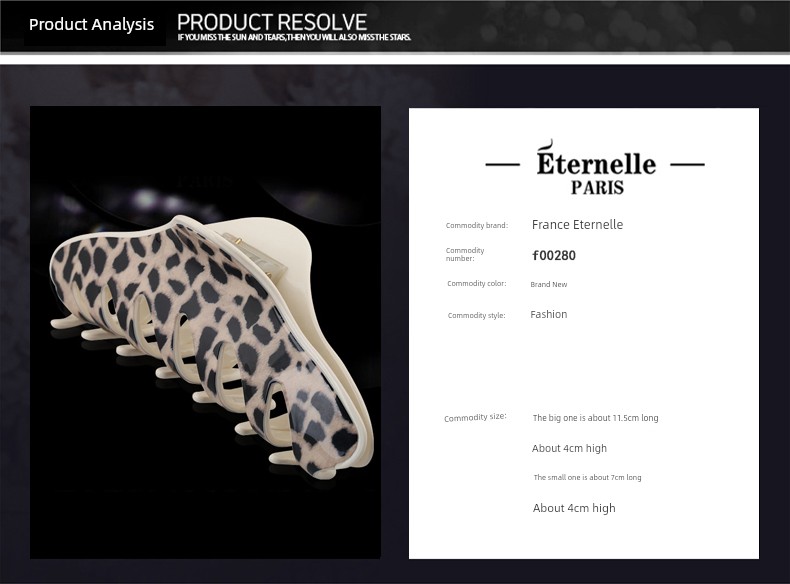
Task: Click the dash right of Eternelle logo
Action: 687,164
